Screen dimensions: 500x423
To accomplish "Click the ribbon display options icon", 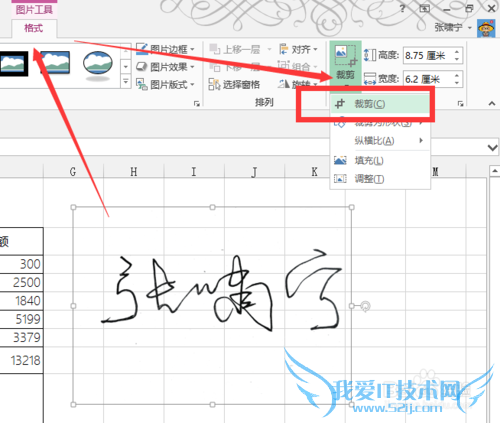I will coord(424,8).
